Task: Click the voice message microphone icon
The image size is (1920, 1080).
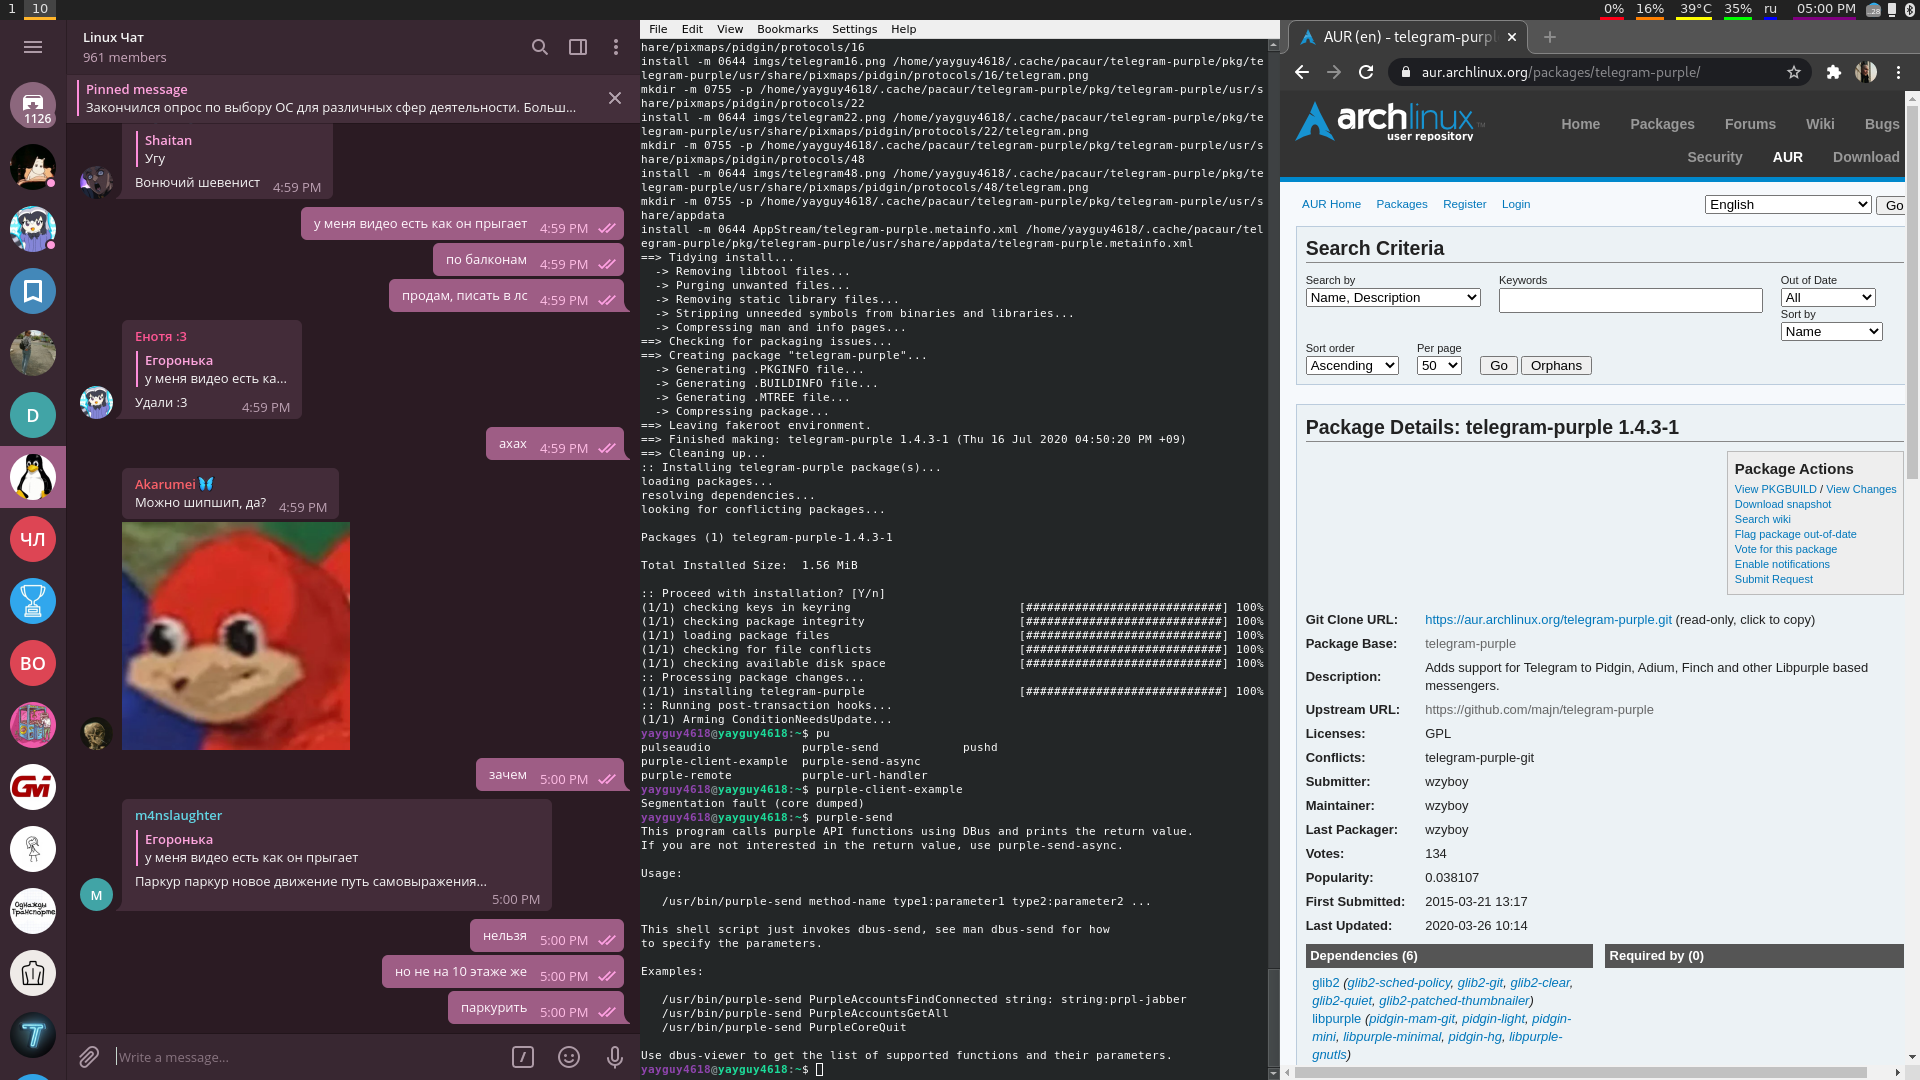Action: click(x=615, y=1057)
